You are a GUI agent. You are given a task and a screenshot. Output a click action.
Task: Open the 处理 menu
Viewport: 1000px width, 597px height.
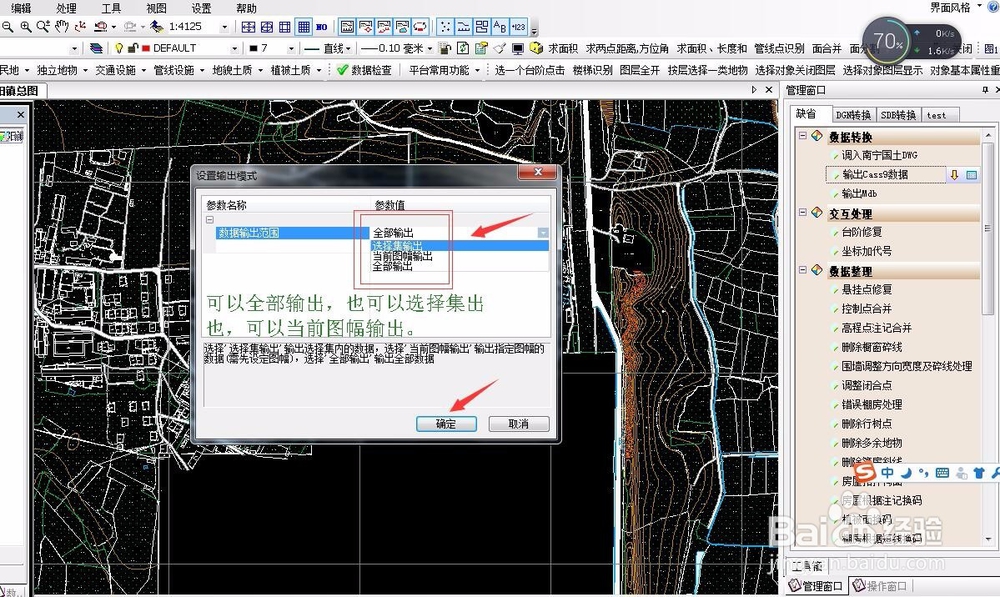point(66,8)
